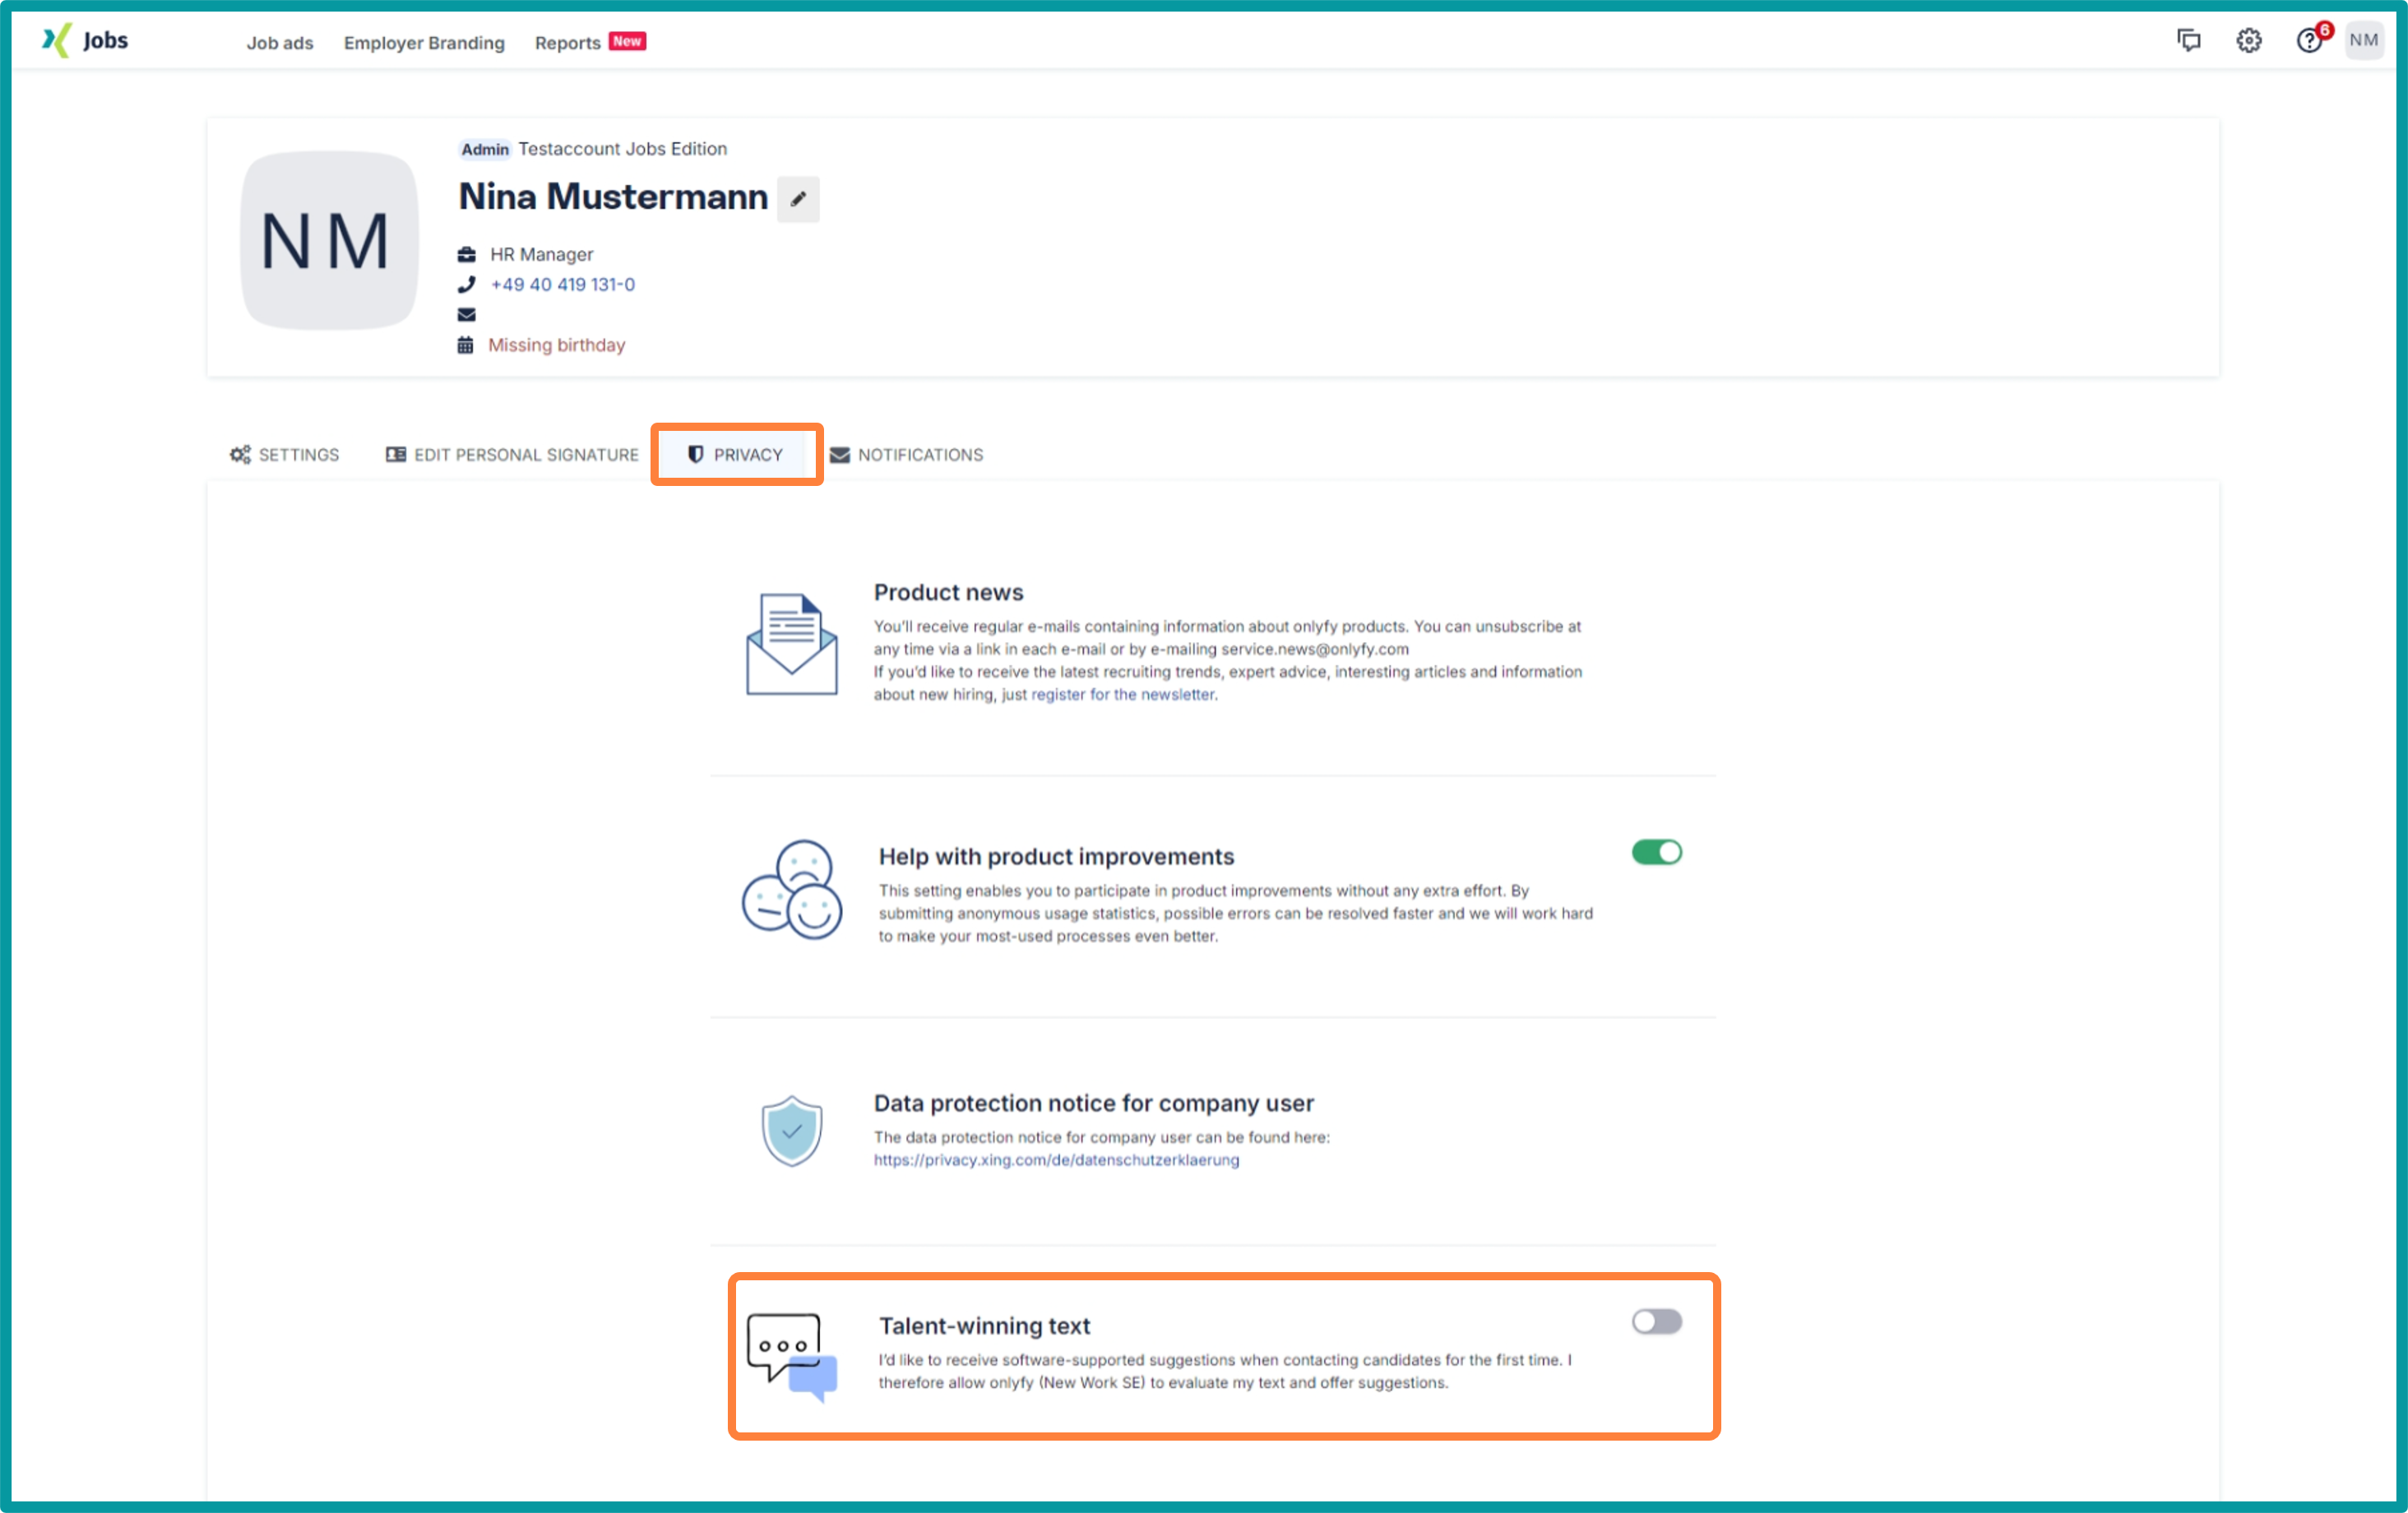Click register for the newsletter link
This screenshot has width=2408, height=1513.
(1123, 694)
